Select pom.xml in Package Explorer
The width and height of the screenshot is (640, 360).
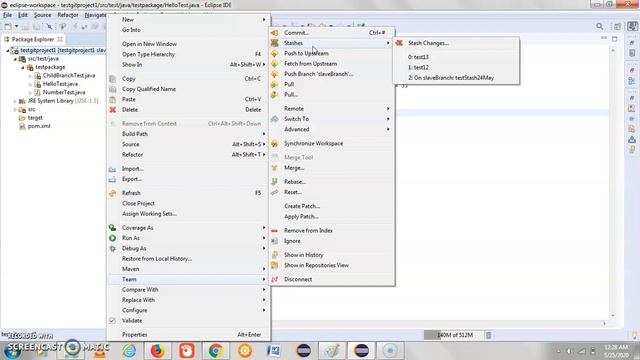click(x=39, y=126)
